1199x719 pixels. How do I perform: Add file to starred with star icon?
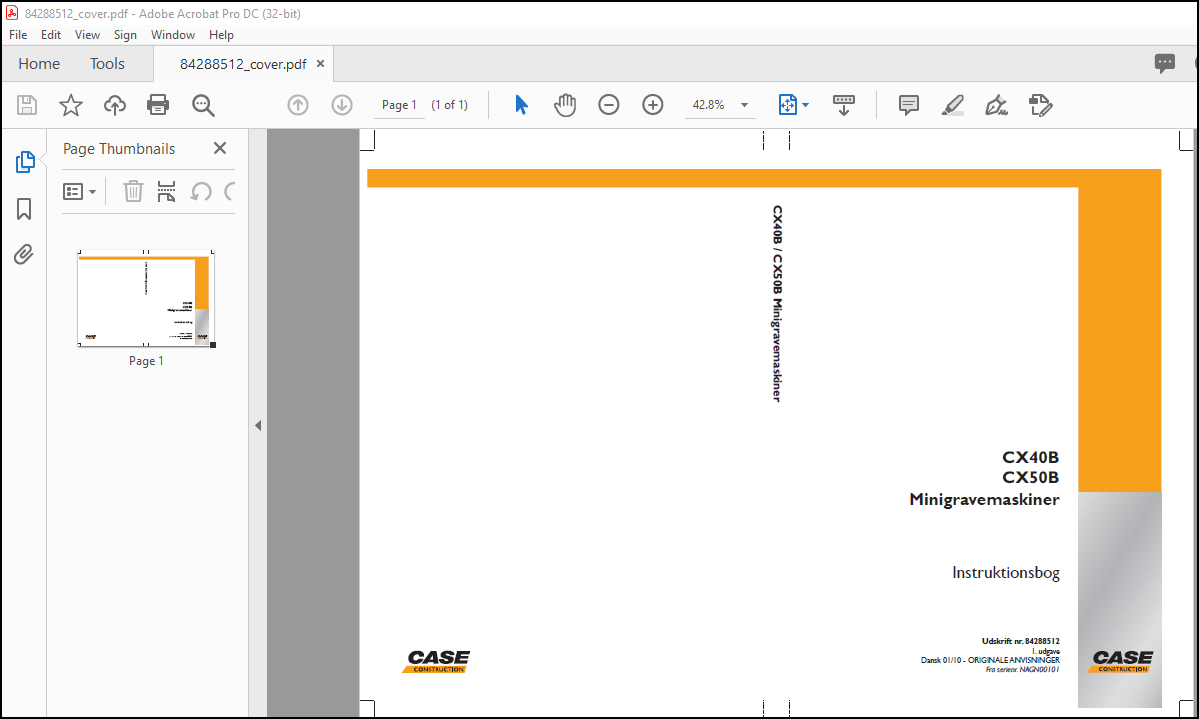70,105
